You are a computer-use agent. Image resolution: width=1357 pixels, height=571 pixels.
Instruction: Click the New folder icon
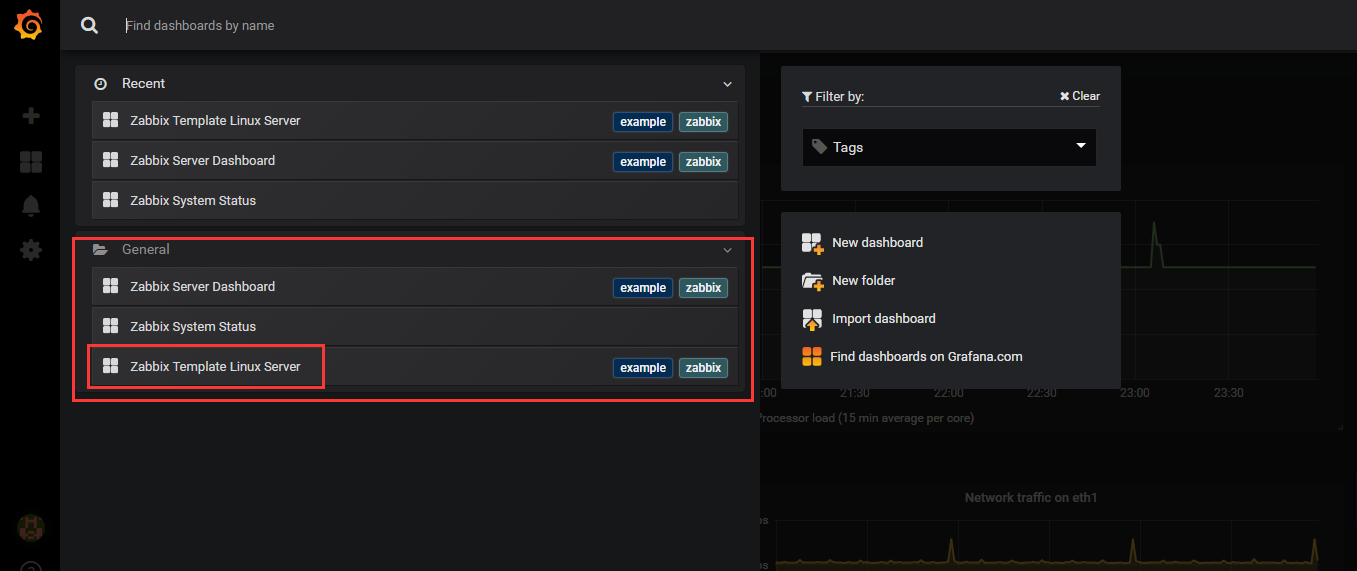[812, 281]
